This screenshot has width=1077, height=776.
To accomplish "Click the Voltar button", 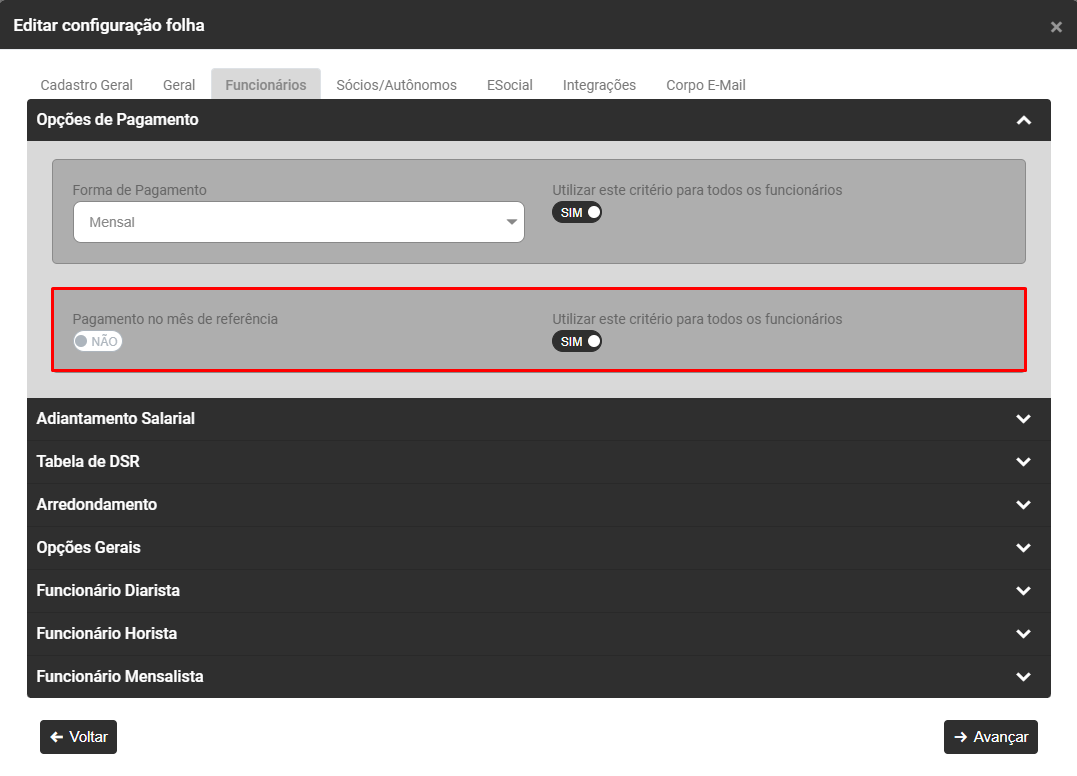I will point(78,737).
